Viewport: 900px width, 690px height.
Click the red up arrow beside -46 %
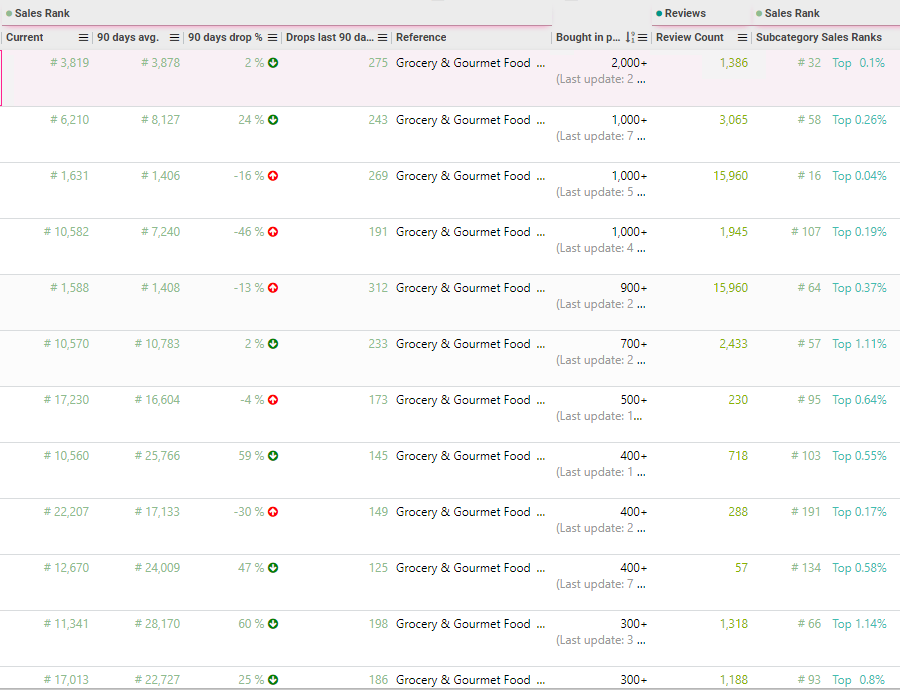[273, 232]
